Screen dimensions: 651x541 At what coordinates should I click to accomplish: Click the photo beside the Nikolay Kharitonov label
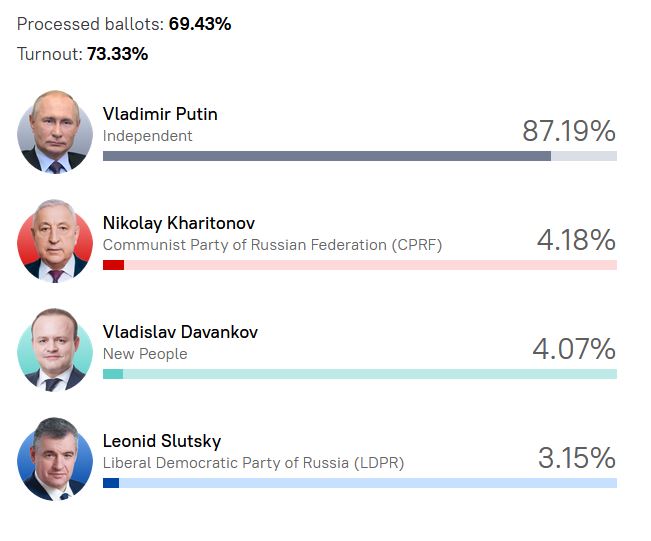[x=55, y=241]
